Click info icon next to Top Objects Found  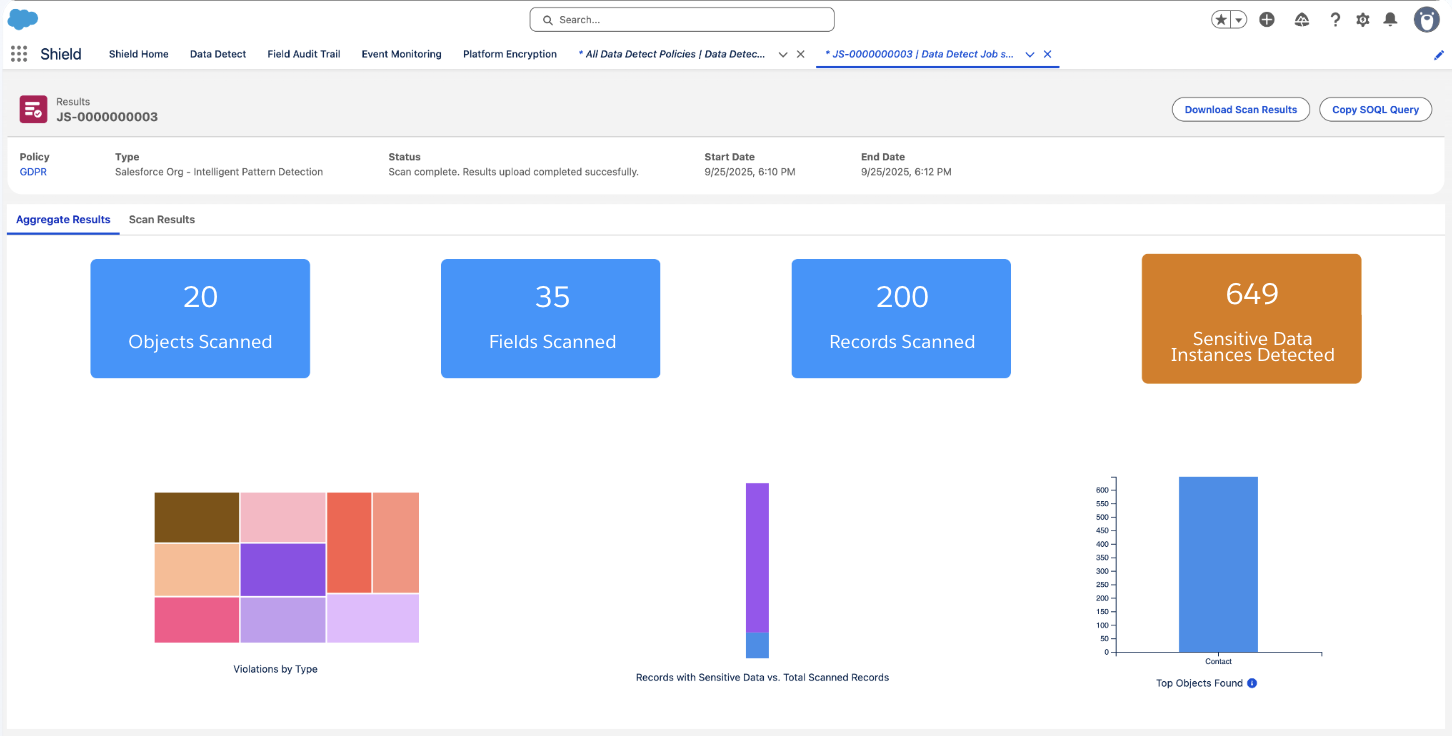[x=1252, y=684]
